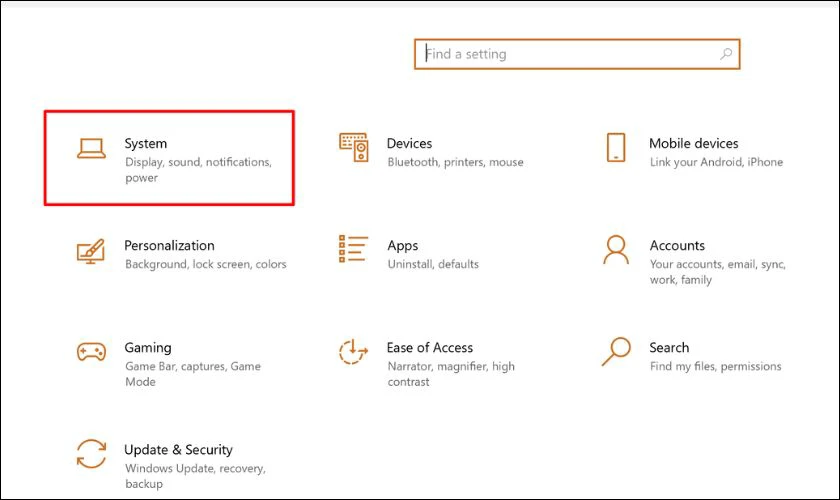Click the phone icon for Mobile devices
The width and height of the screenshot is (840, 500).
[616, 148]
